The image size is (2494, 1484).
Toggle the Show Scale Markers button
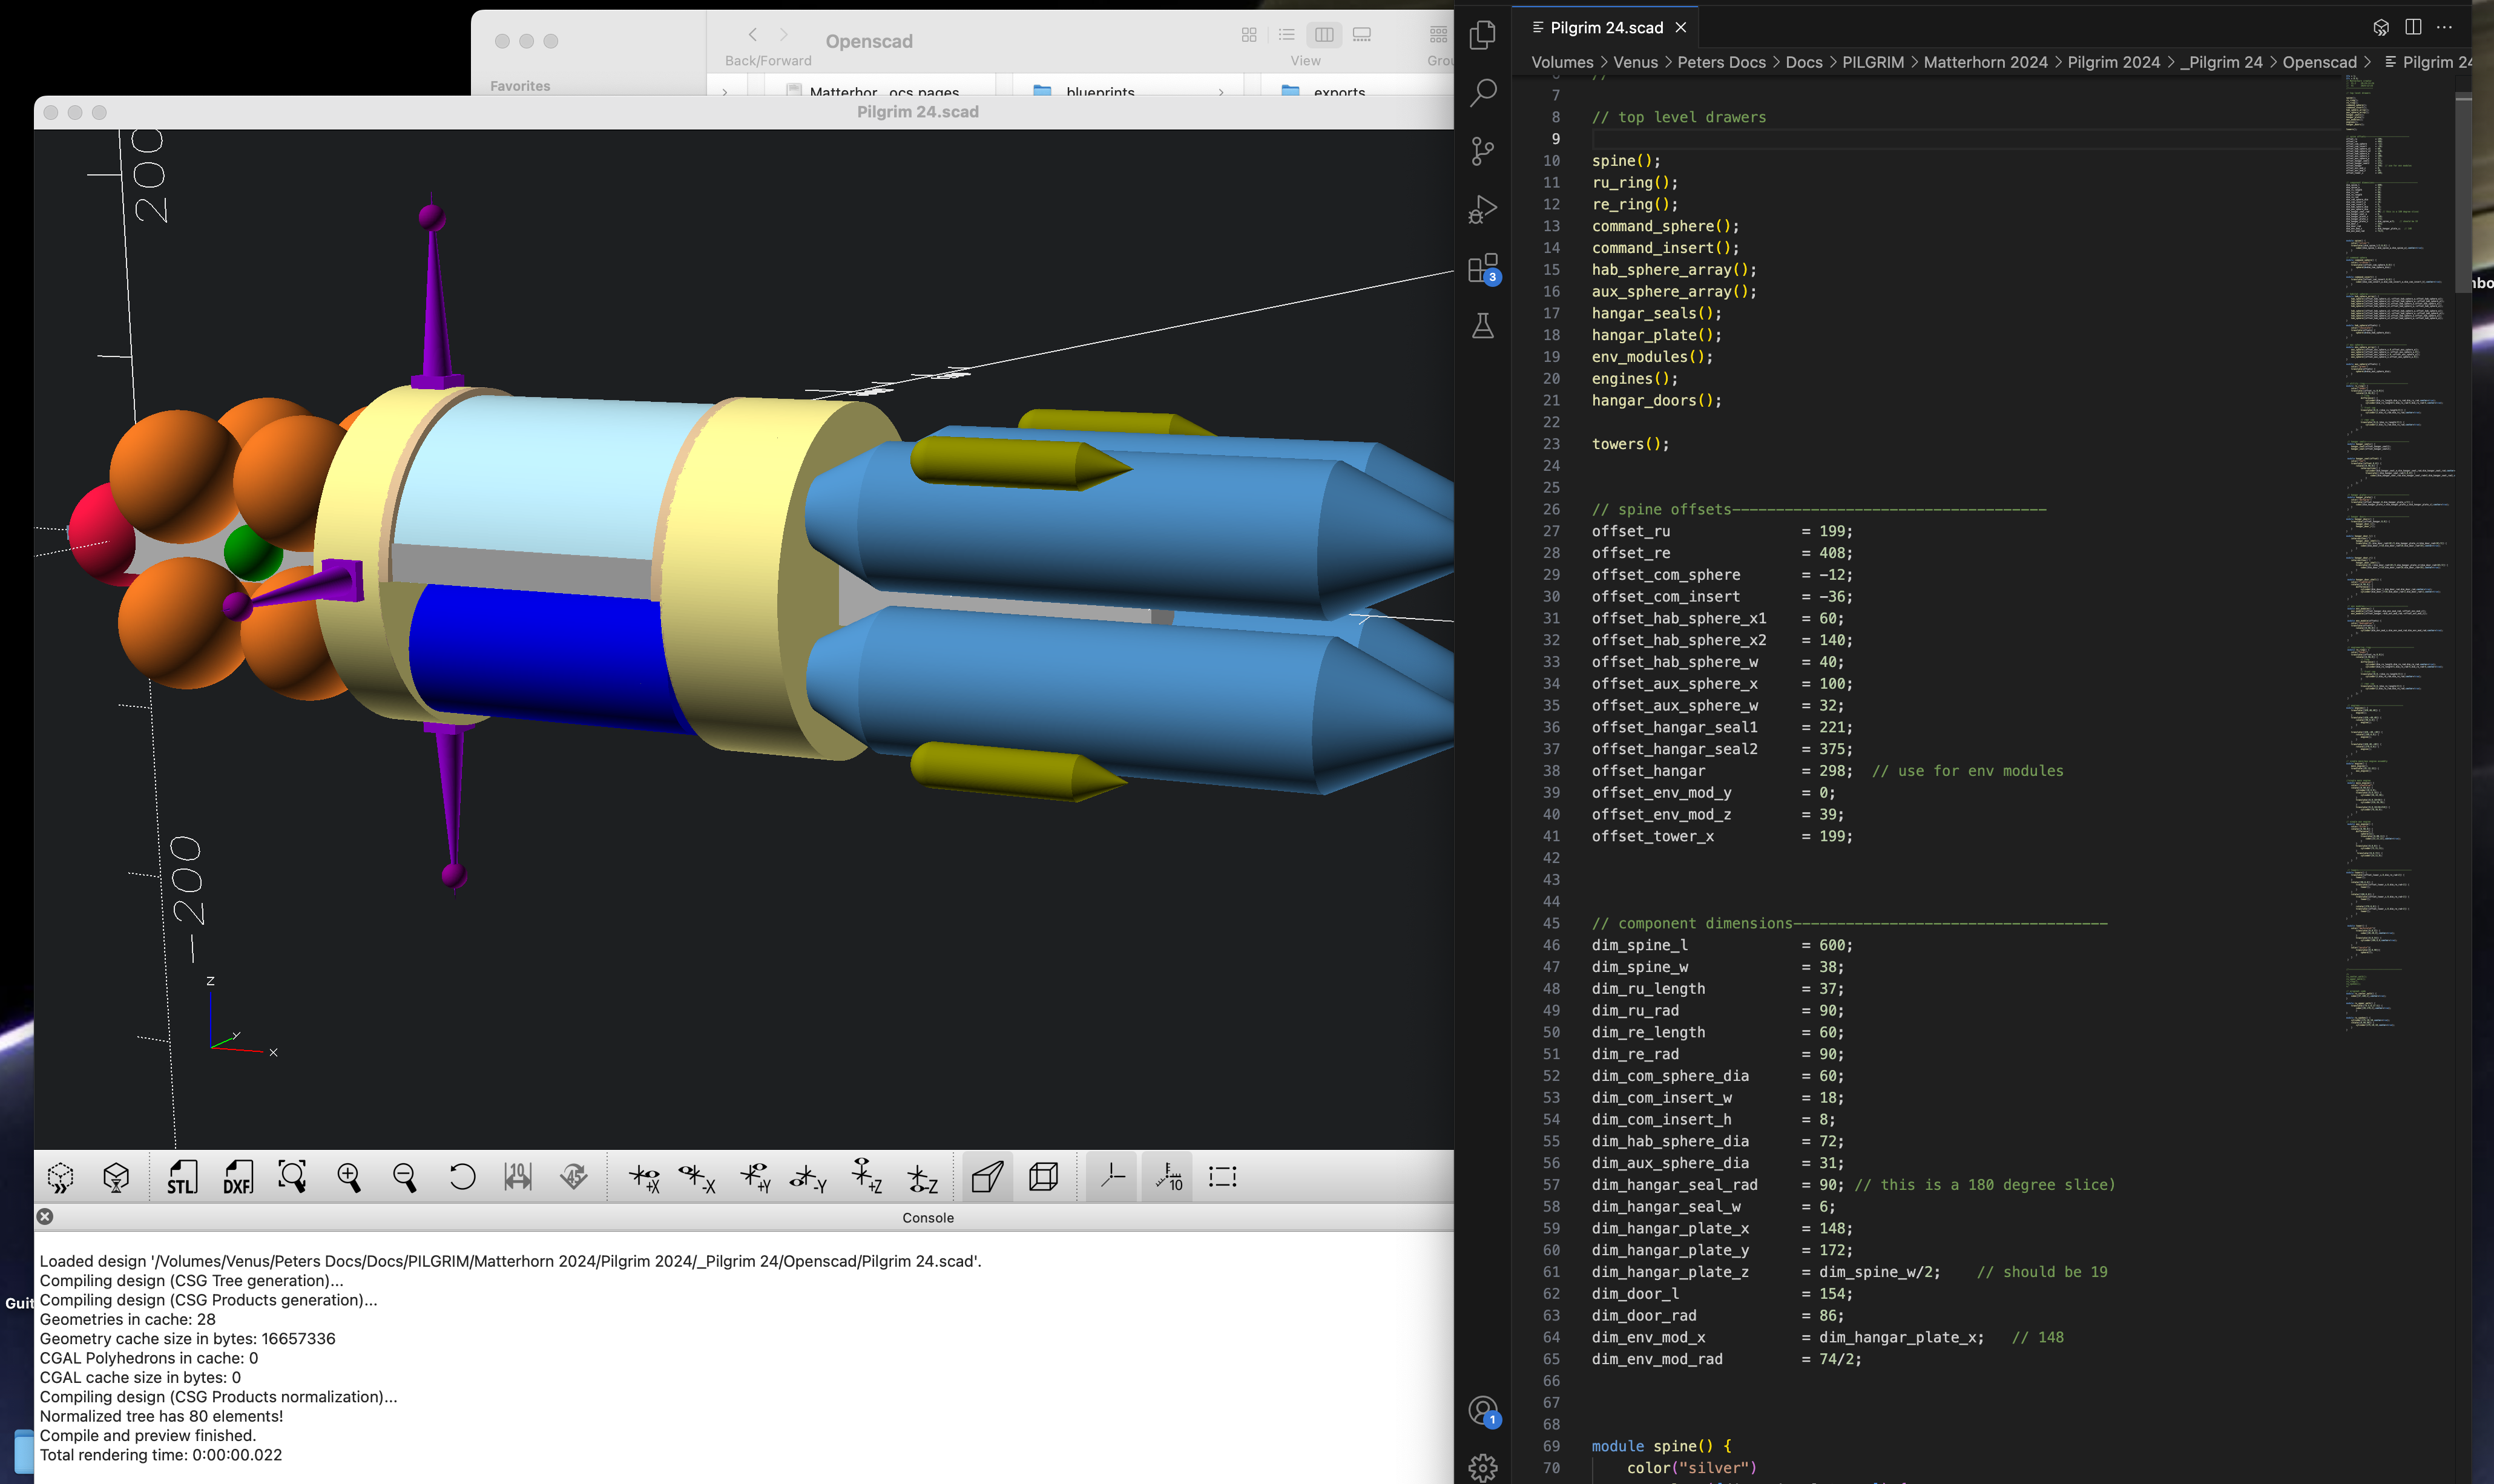1168,1176
